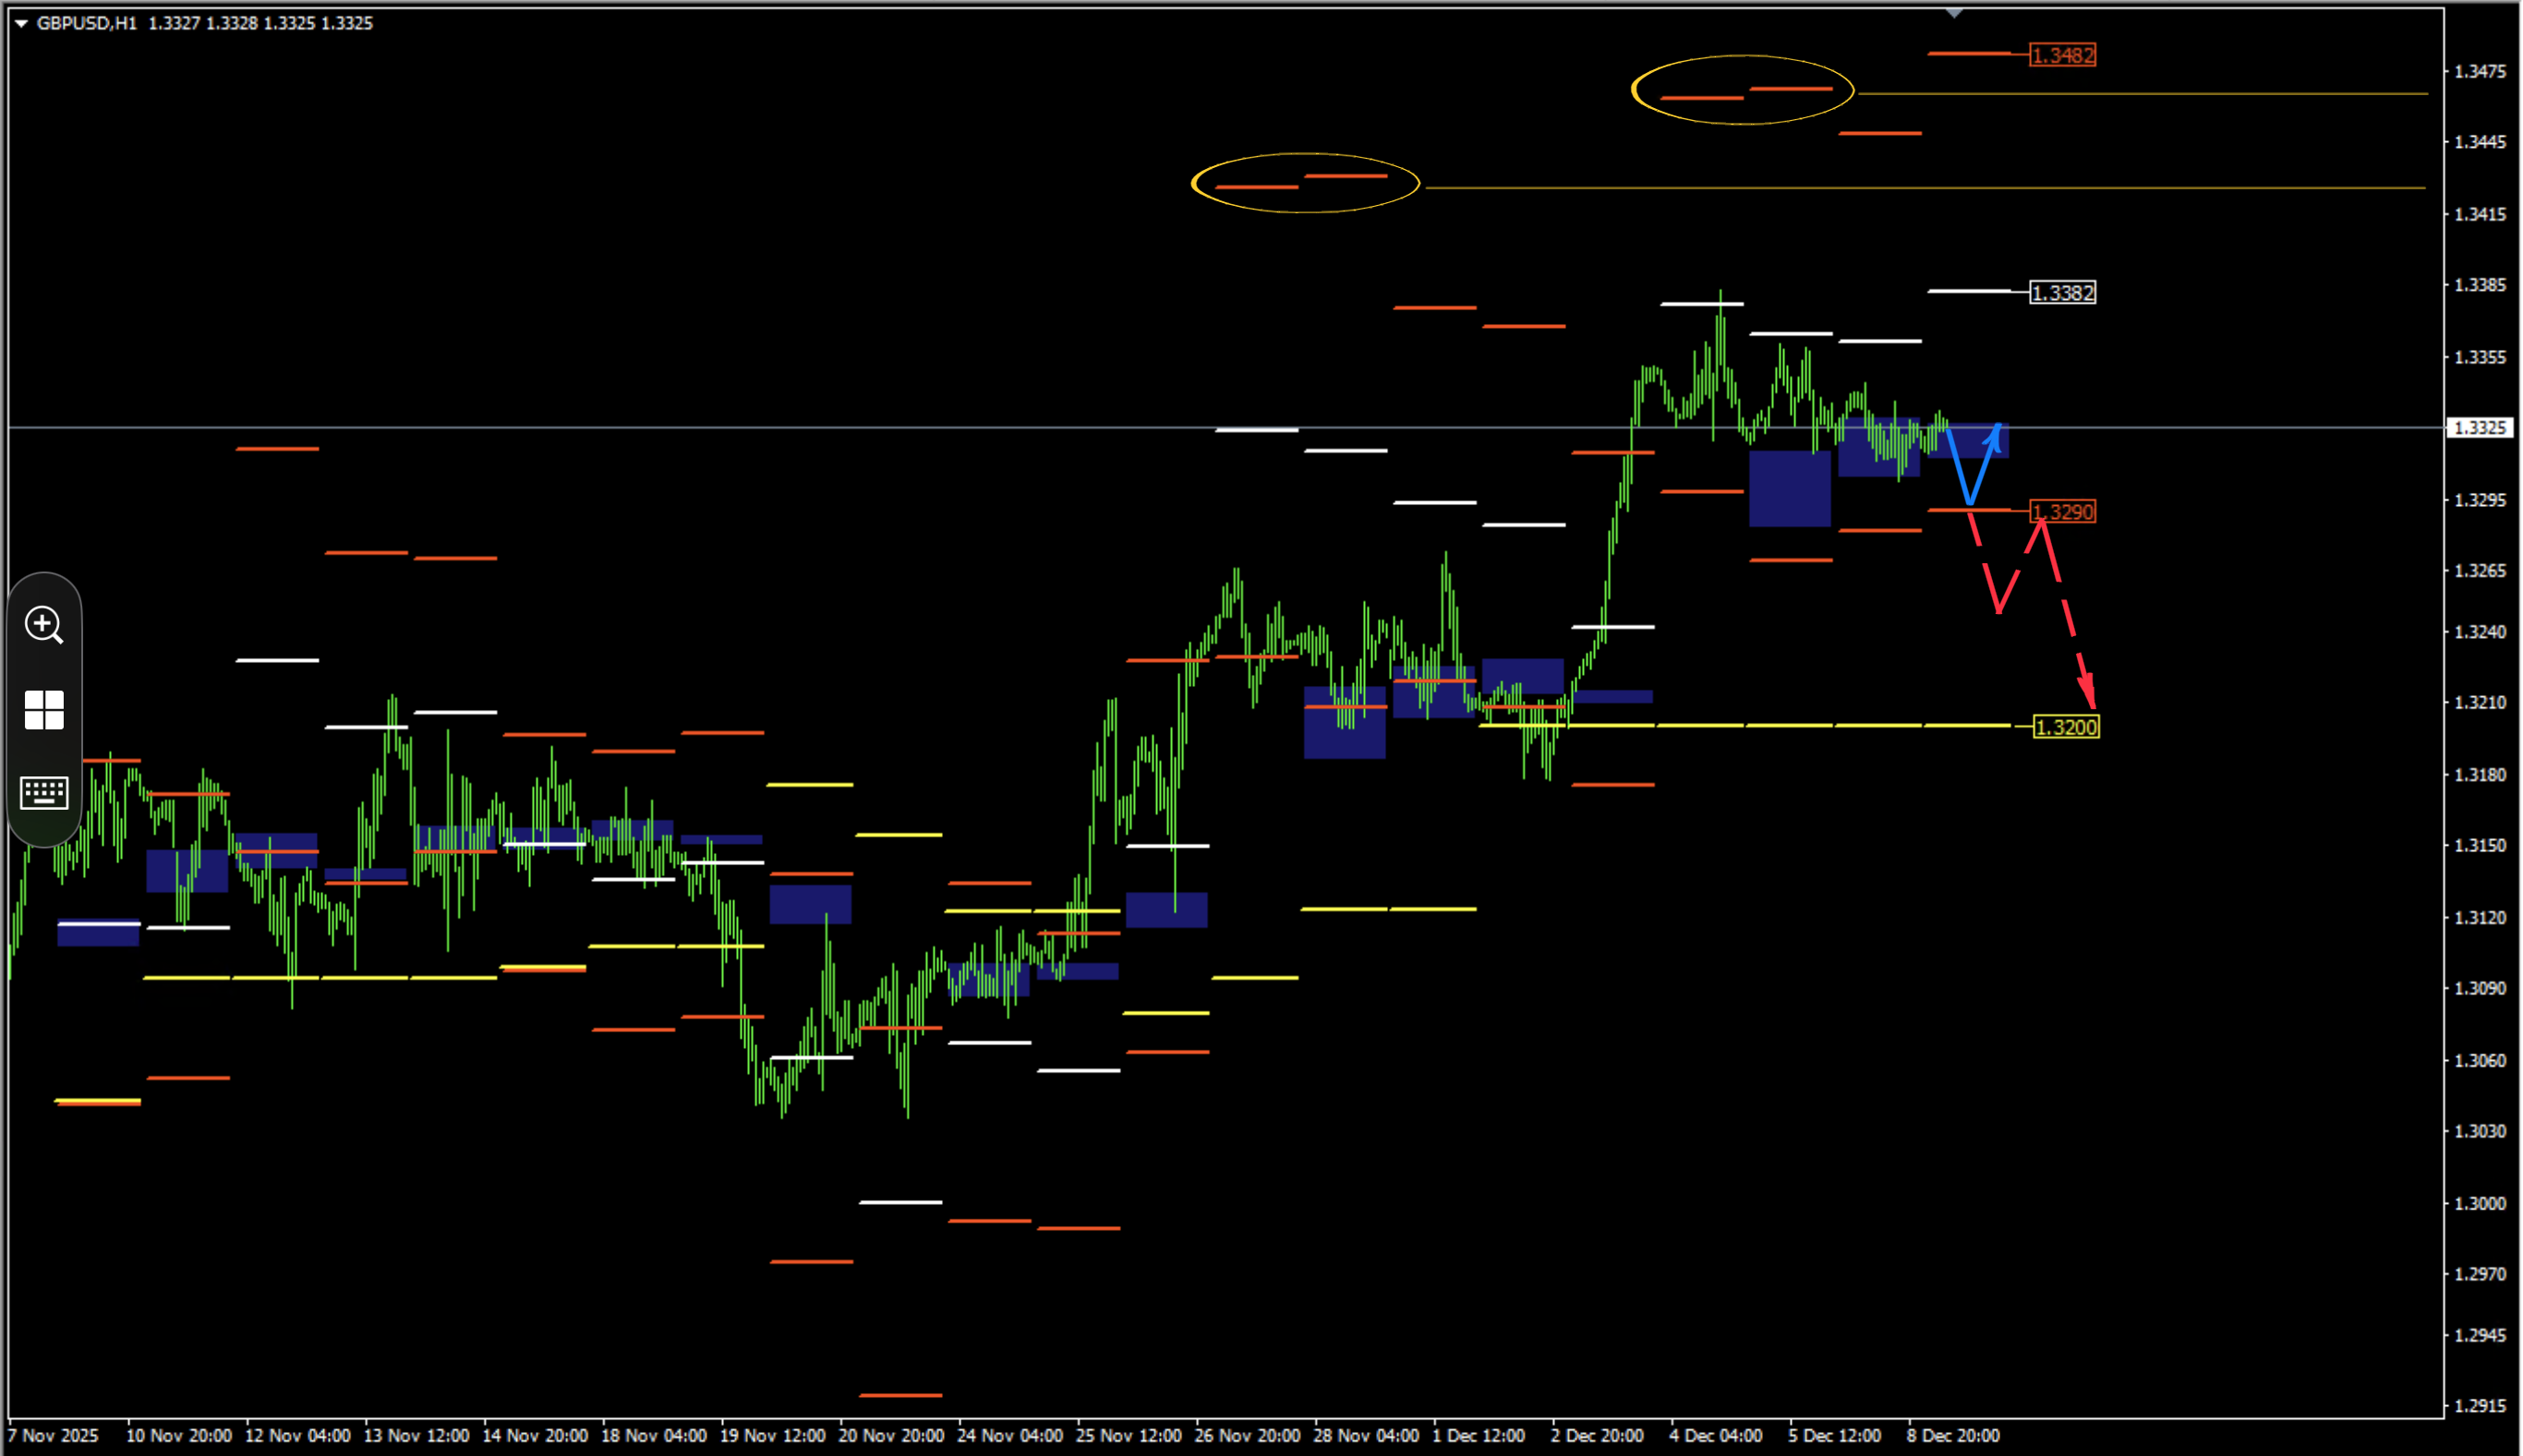Viewport: 2523px width, 1456px height.
Task: Select the 1.3382 white price label
Action: [x=2063, y=293]
